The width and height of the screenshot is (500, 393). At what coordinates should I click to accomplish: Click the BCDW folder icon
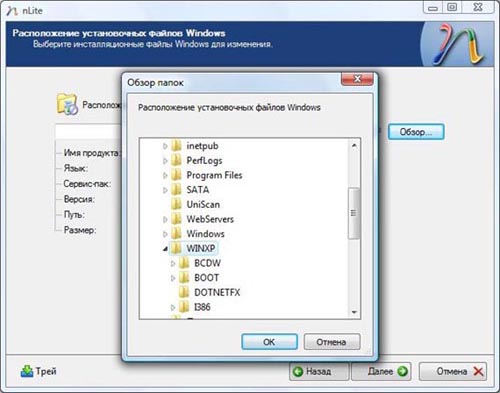tap(184, 263)
